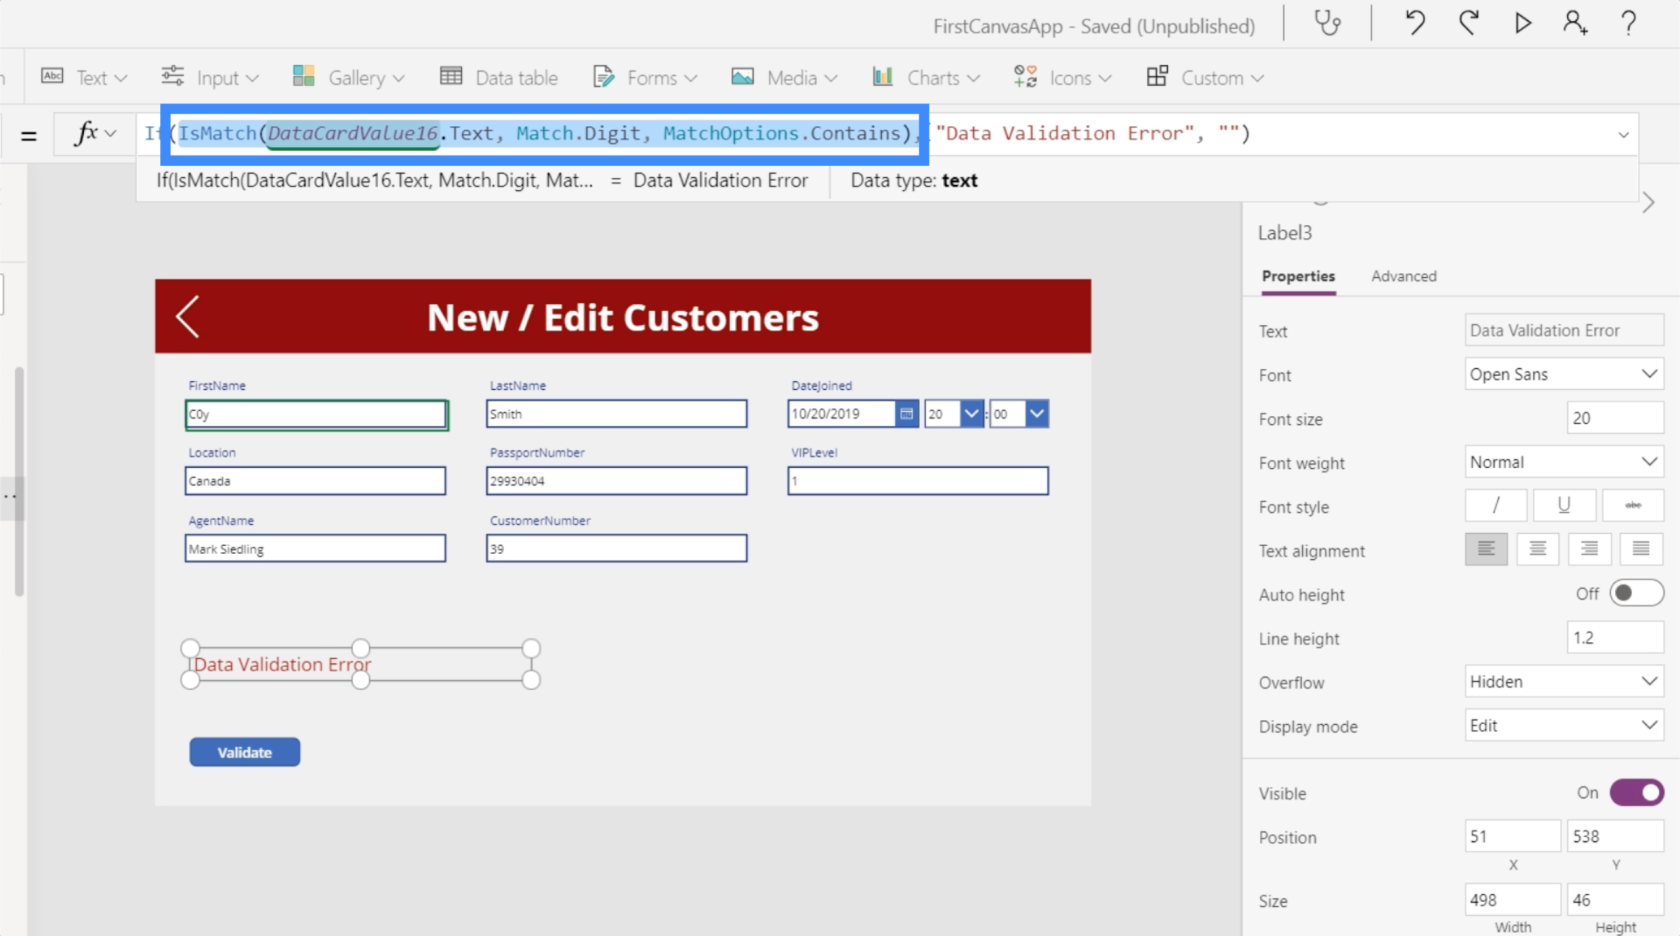Edit the Font size field

click(1615, 418)
